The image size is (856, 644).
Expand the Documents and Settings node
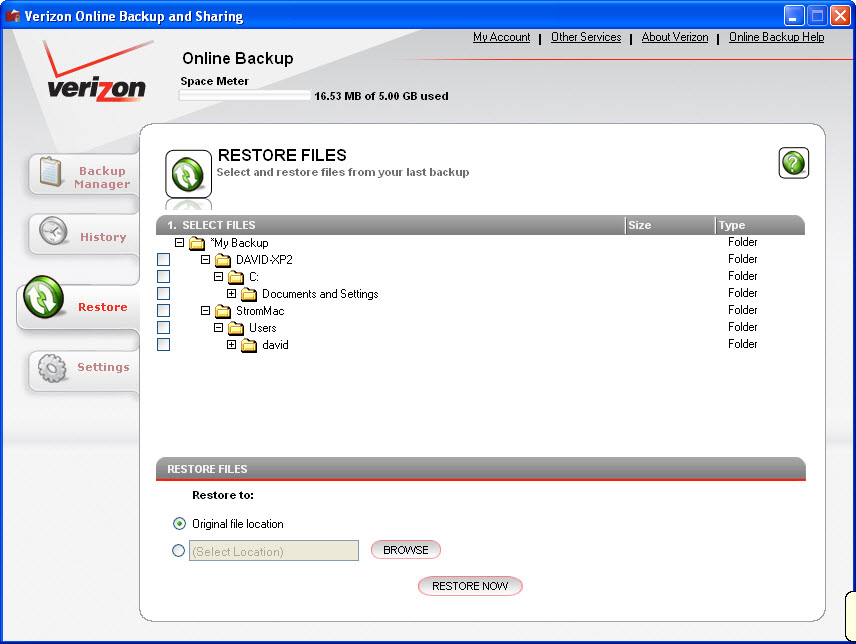(x=231, y=294)
